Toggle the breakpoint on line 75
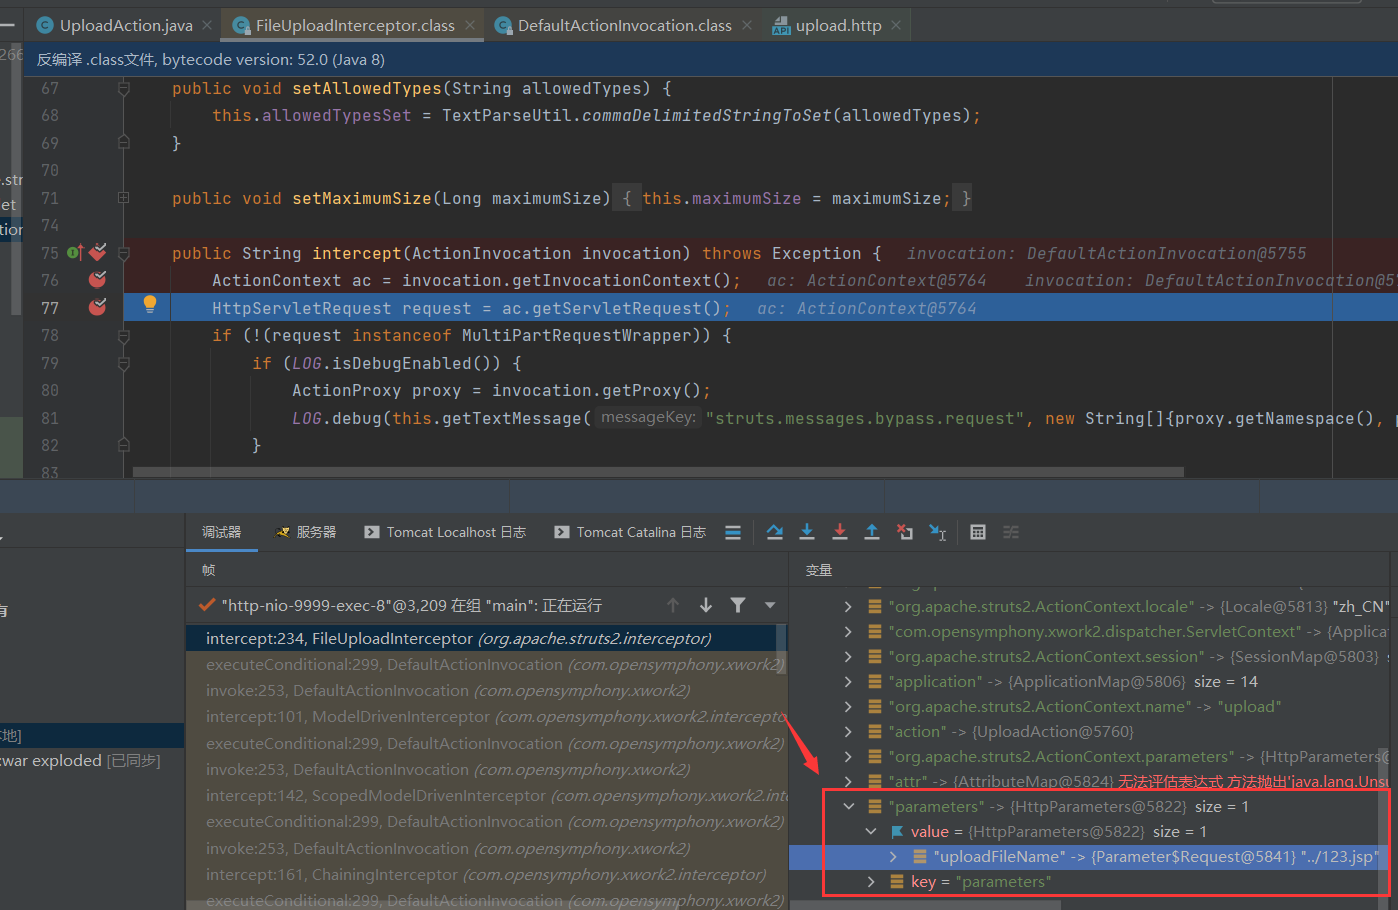The image size is (1398, 910). (98, 252)
